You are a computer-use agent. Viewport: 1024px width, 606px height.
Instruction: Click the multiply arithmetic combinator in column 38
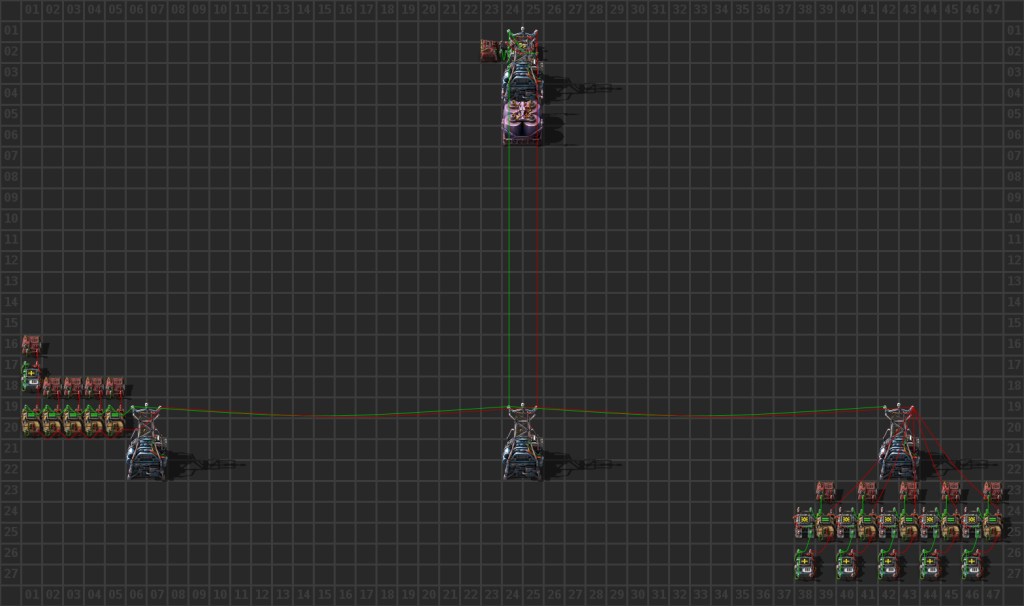tap(805, 524)
